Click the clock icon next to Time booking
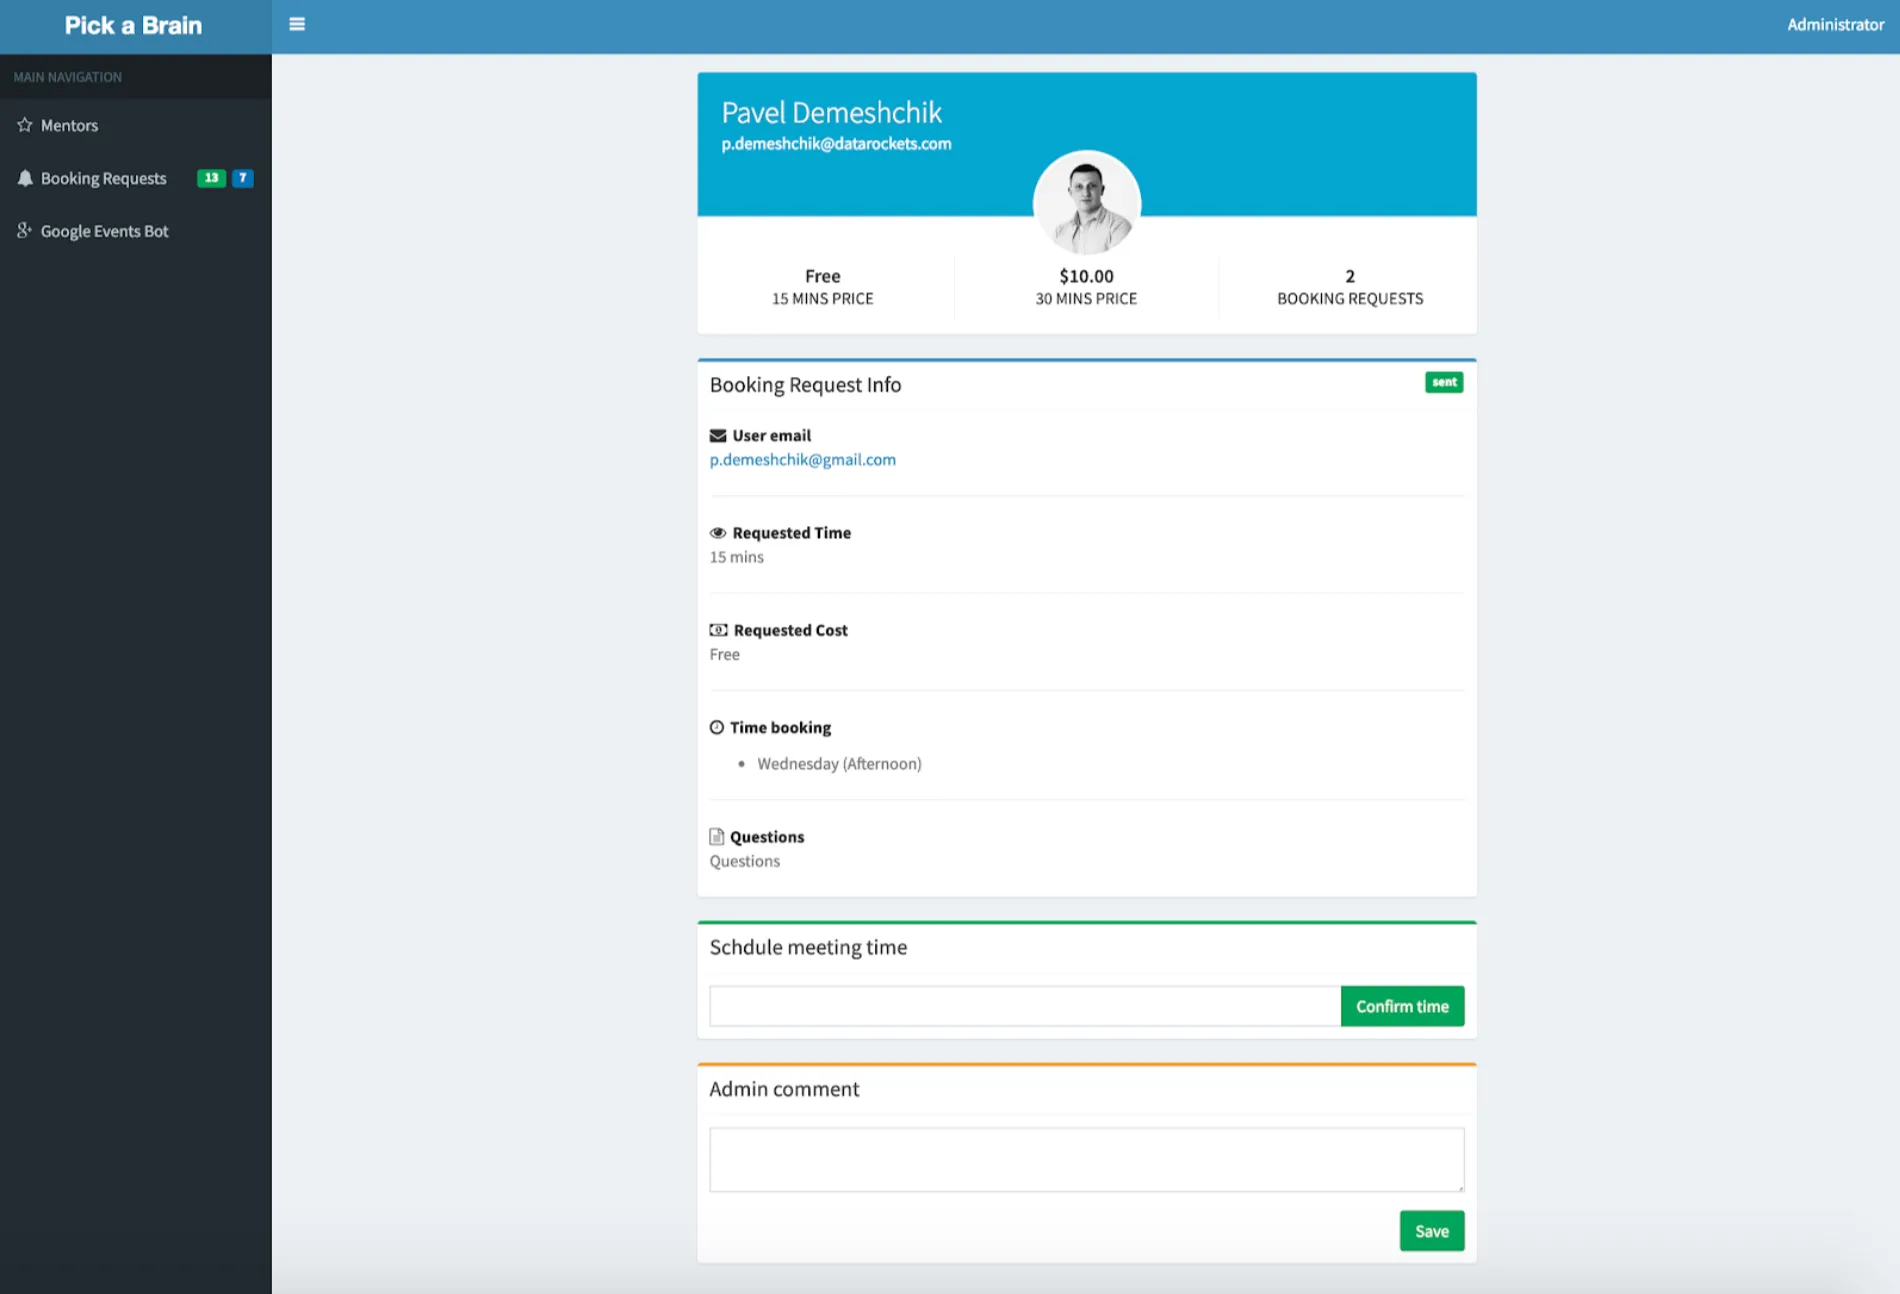1900x1294 pixels. [x=715, y=727]
